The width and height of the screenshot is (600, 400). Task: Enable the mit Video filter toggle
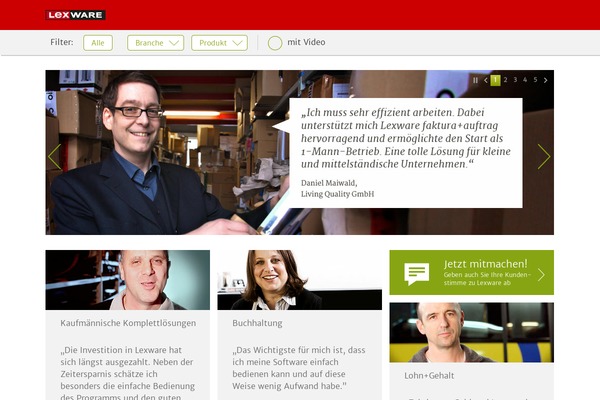(x=275, y=43)
